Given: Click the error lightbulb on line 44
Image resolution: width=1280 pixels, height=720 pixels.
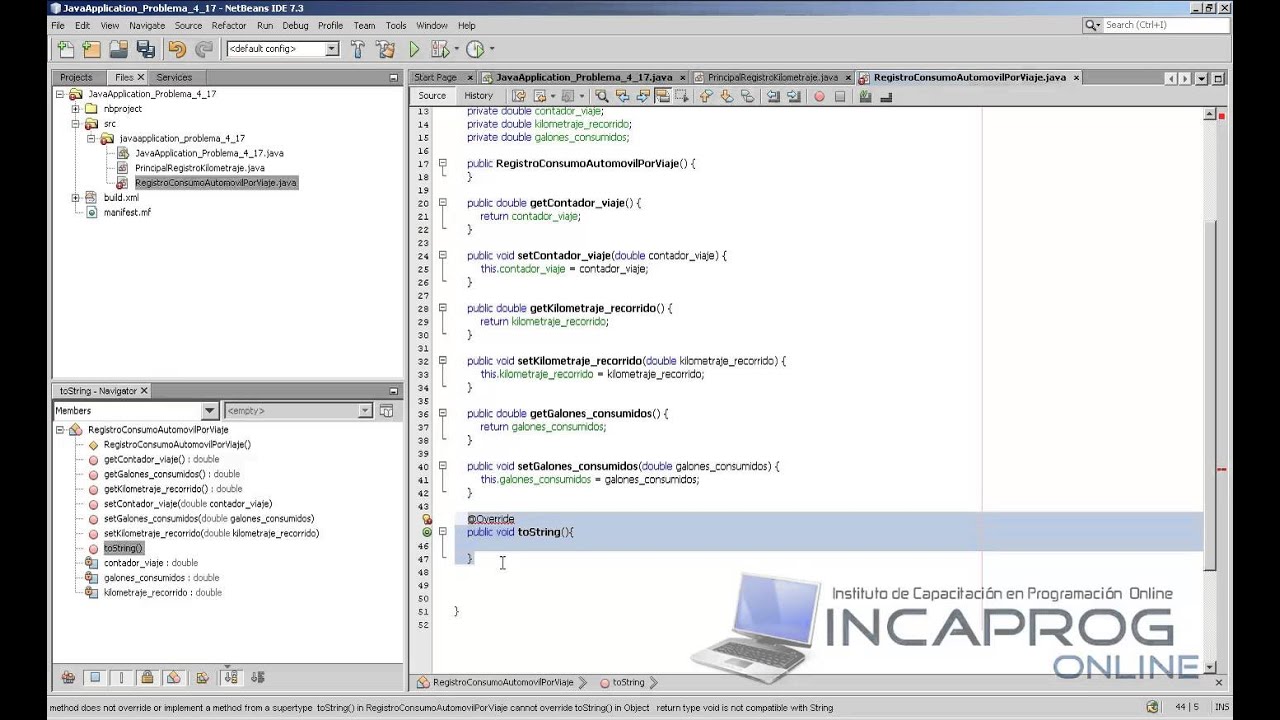Looking at the screenshot, I should pos(427,519).
